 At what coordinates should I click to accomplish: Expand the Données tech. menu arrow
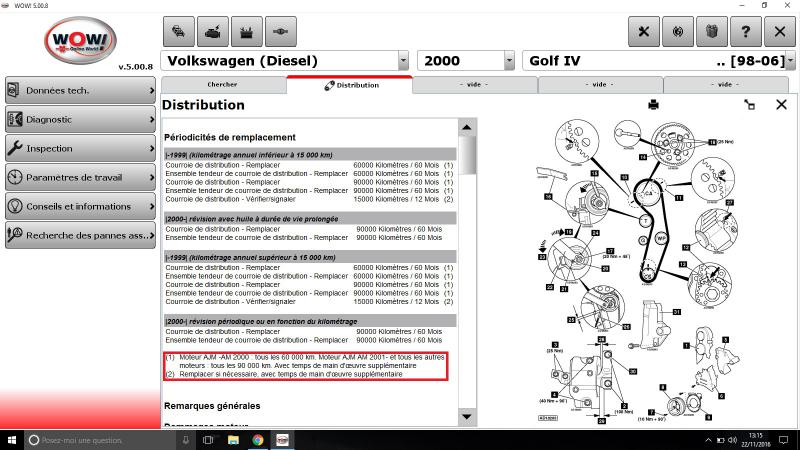152,90
